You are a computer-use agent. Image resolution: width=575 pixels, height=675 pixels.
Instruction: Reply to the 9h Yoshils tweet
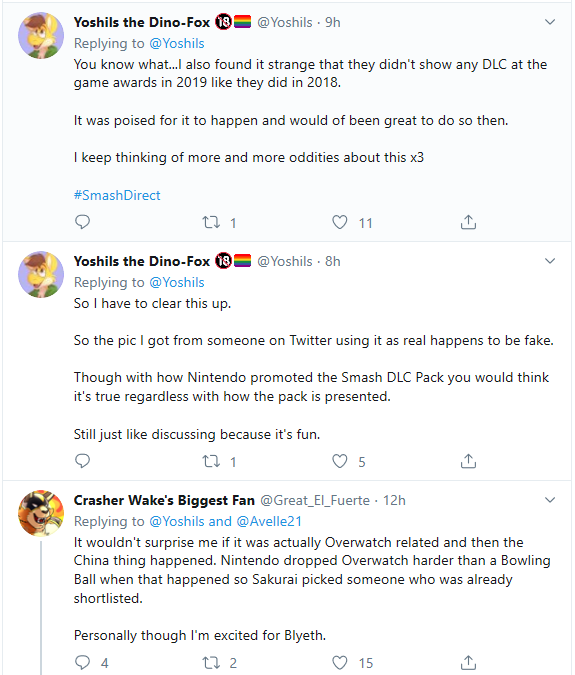coord(82,222)
